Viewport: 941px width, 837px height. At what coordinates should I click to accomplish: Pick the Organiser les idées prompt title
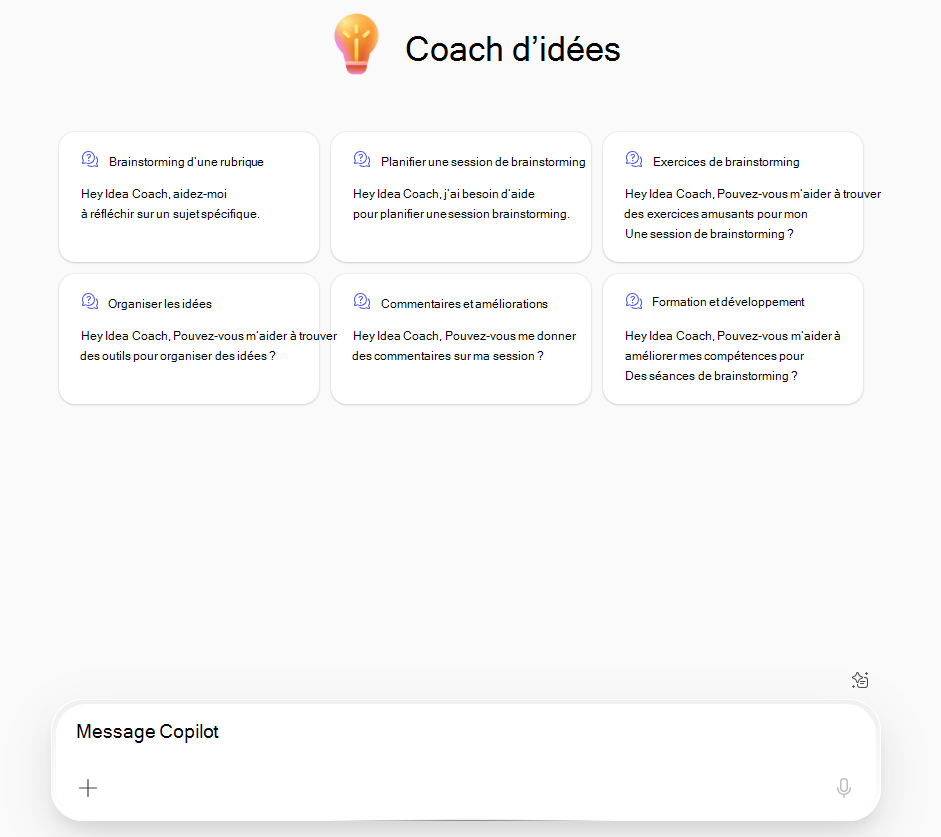click(160, 304)
